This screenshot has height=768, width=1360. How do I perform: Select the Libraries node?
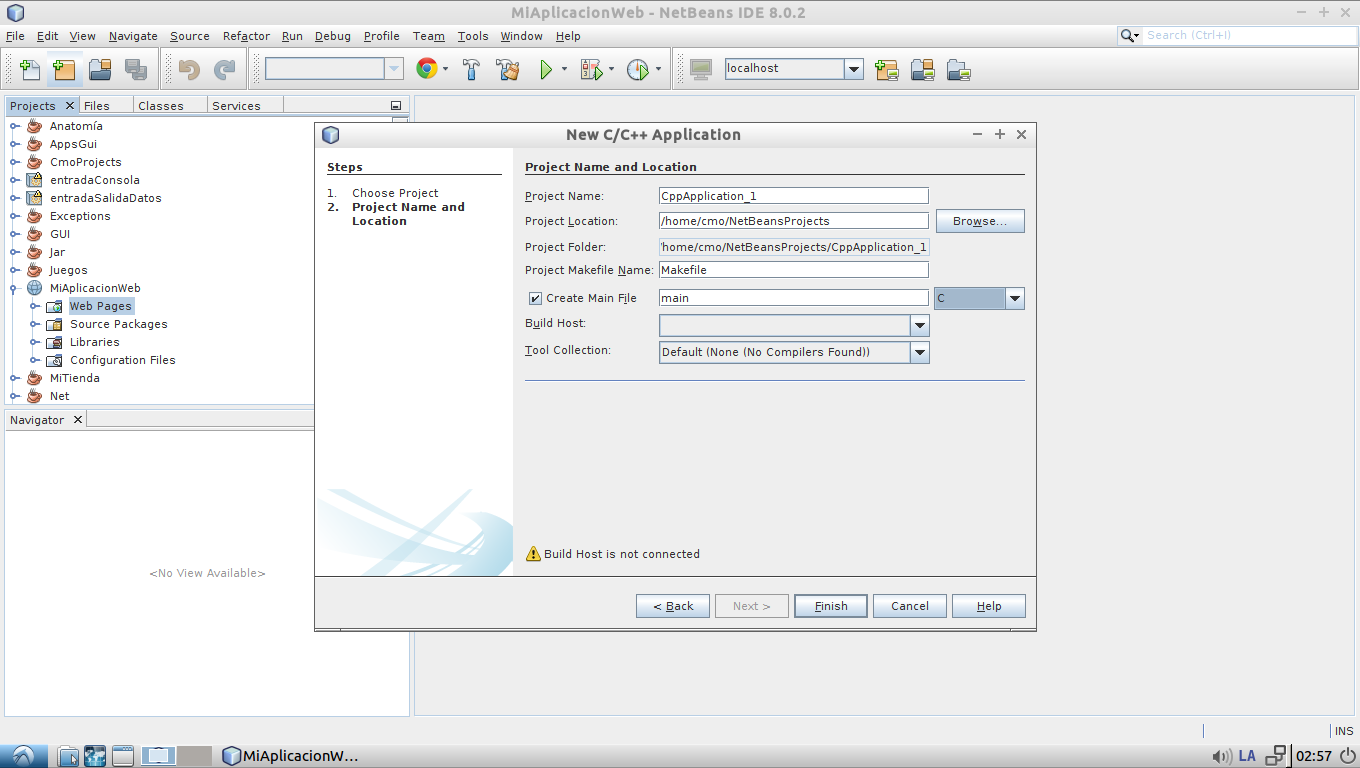(x=94, y=342)
